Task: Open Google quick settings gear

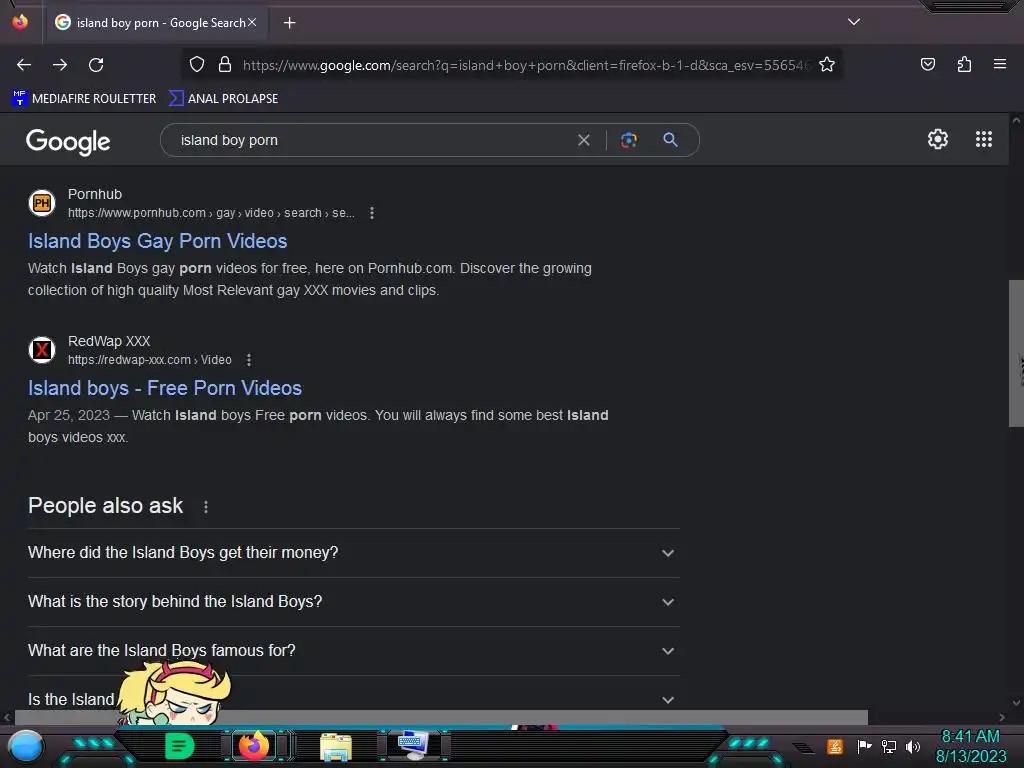Action: pyautogui.click(x=938, y=139)
